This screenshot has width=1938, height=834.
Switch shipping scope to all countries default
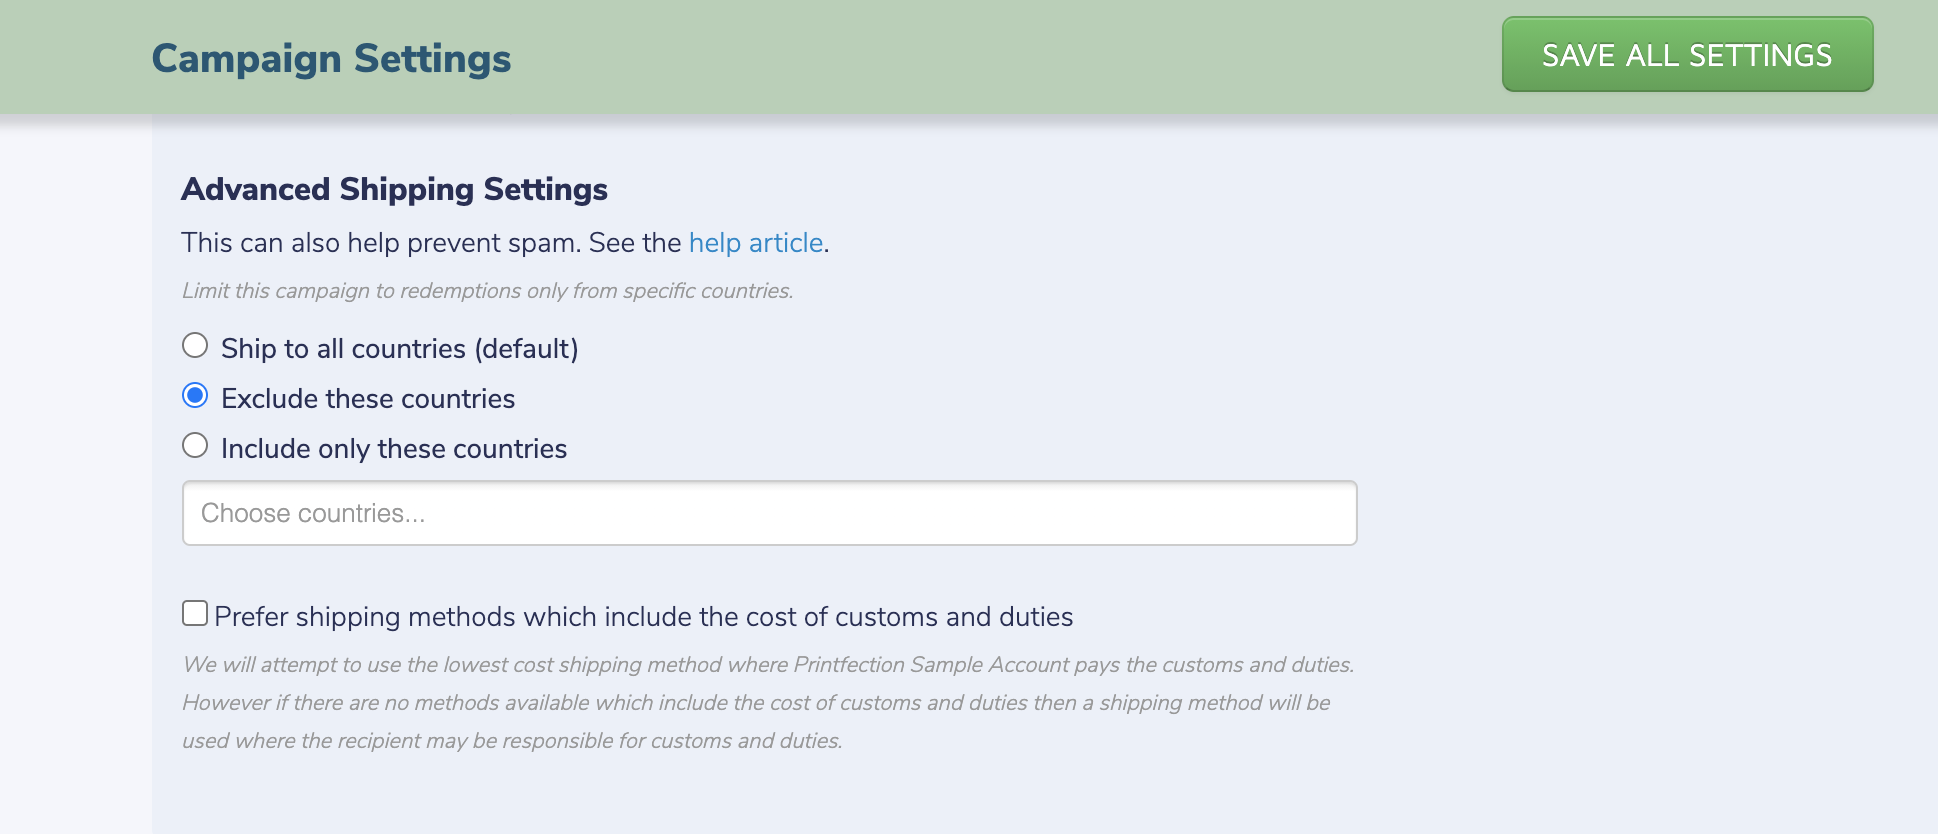pyautogui.click(x=195, y=345)
